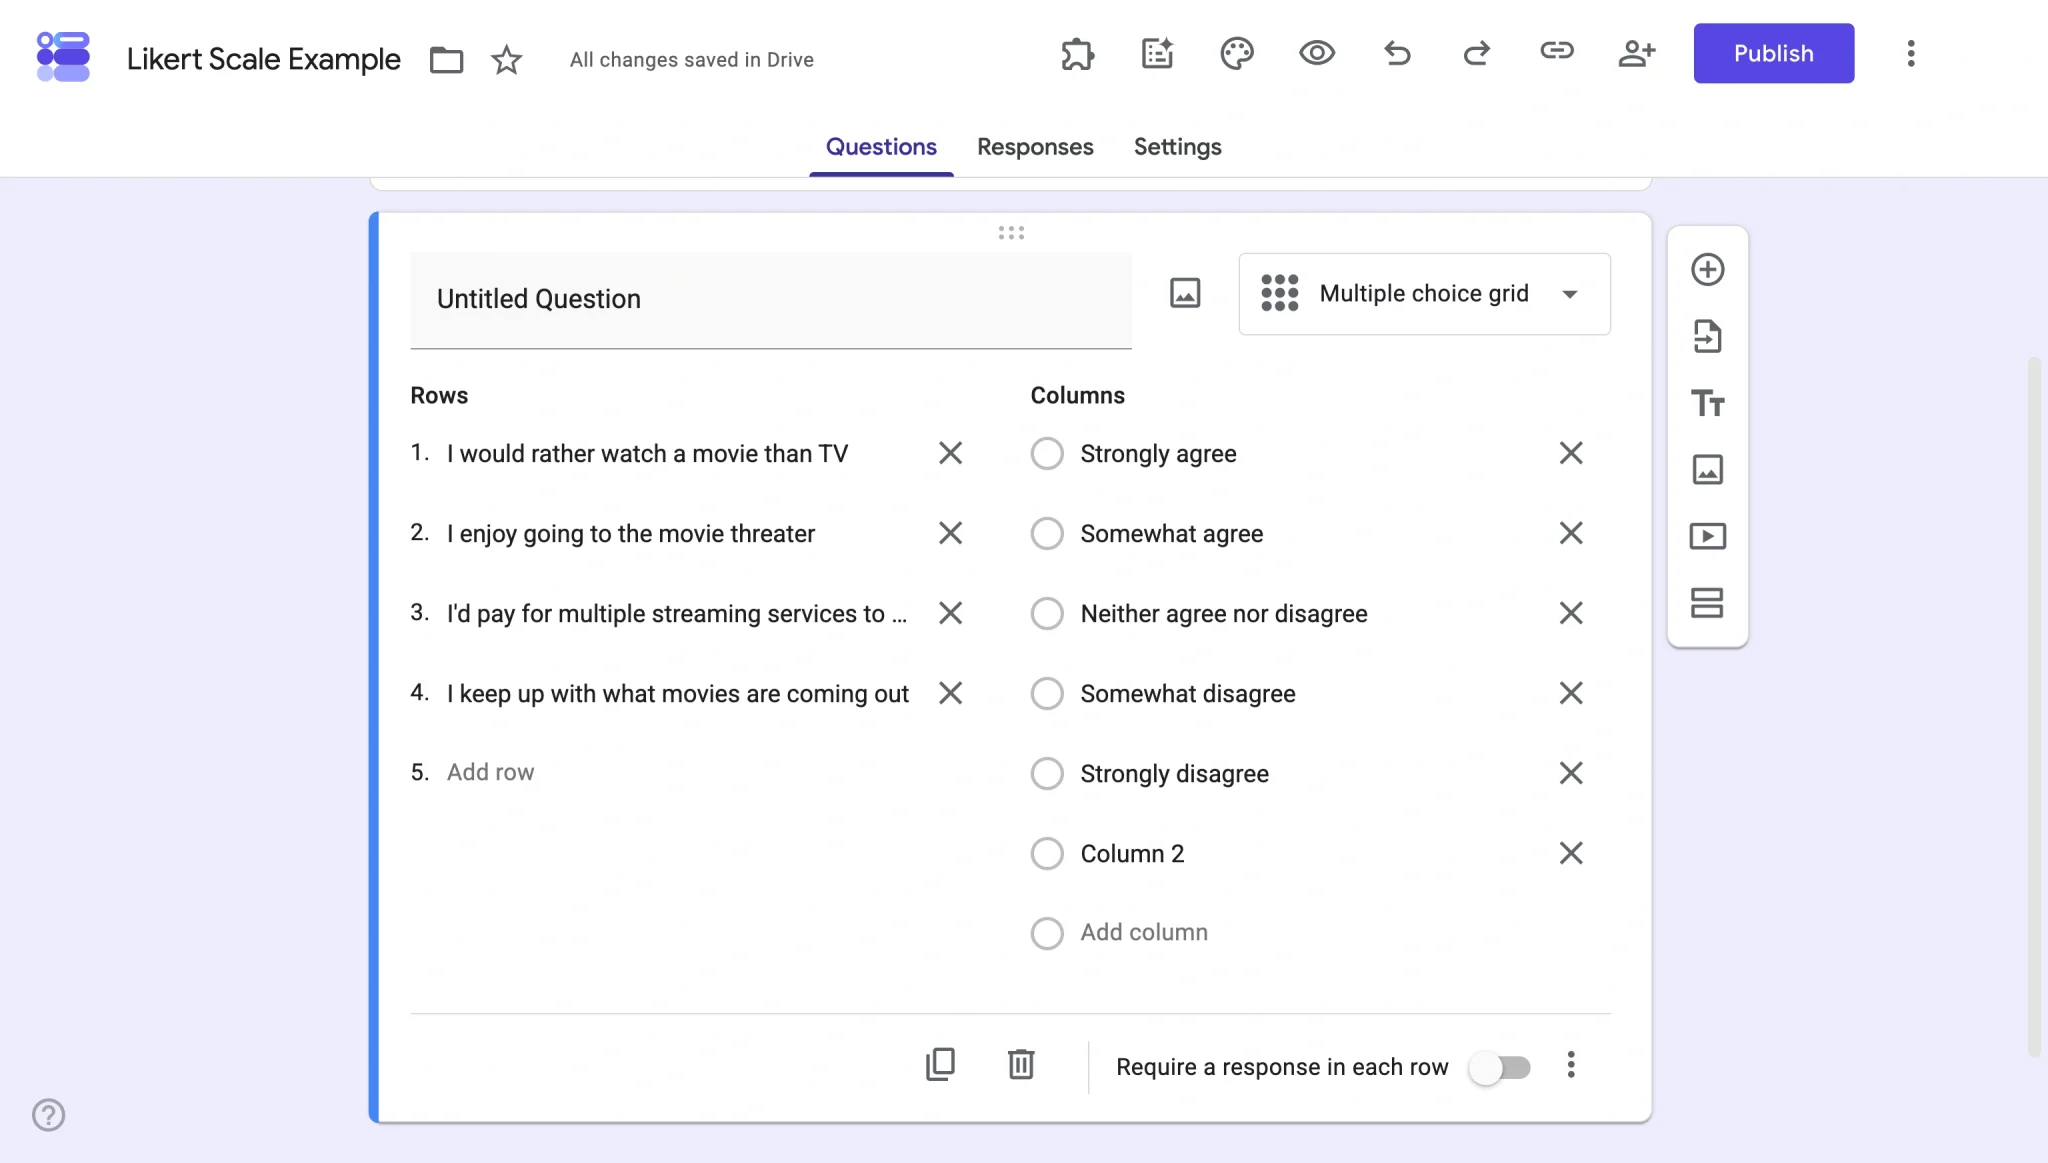This screenshot has width=2048, height=1163.
Task: Add title and description
Action: pos(1708,403)
